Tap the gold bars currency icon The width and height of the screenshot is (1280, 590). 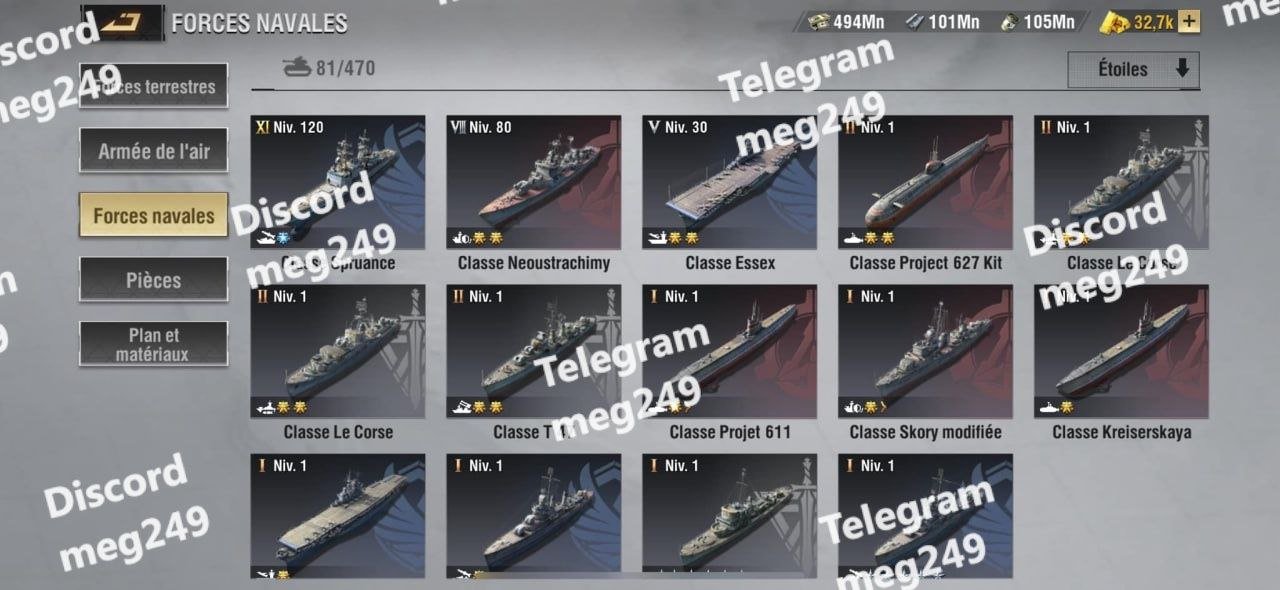1114,22
